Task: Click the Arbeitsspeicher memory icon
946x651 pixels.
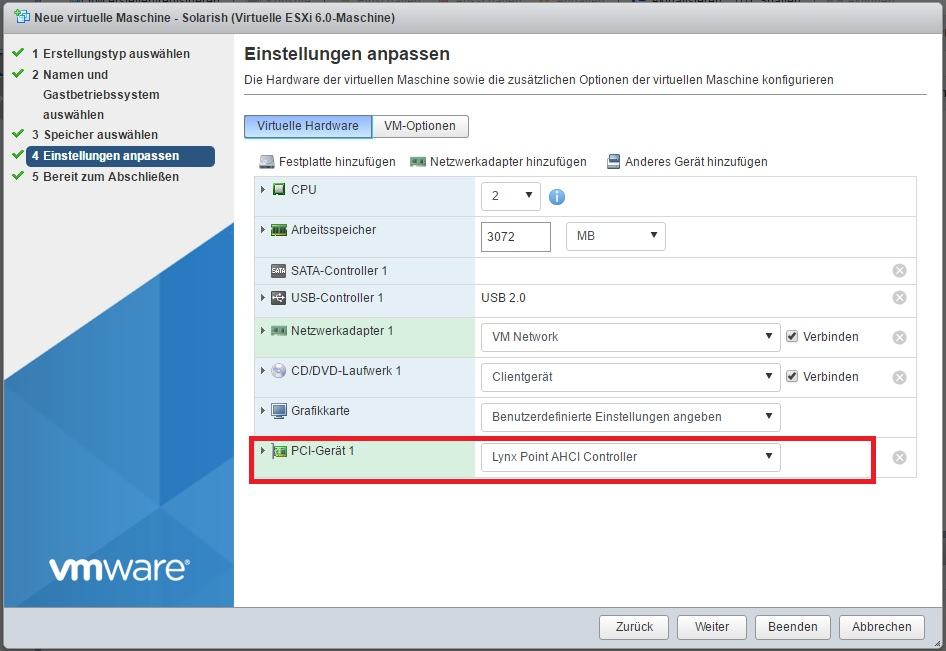Action: coord(279,230)
